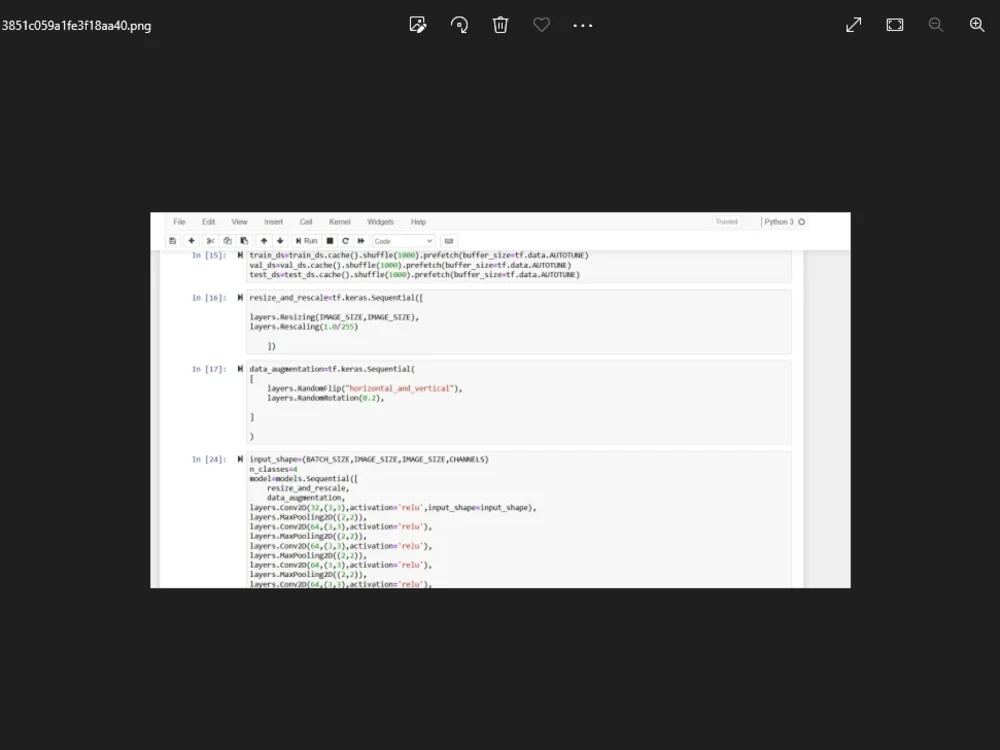Click the Trusted notebook indicator
This screenshot has height=750, width=1000.
pyautogui.click(x=726, y=222)
